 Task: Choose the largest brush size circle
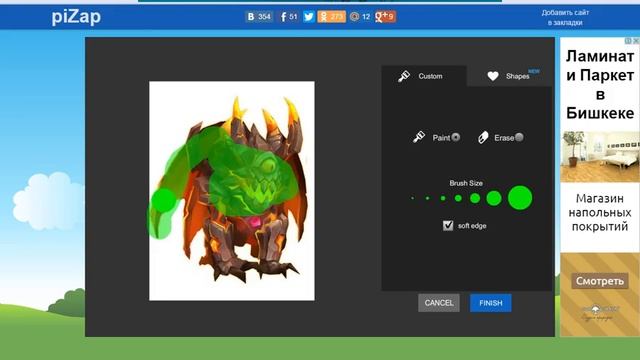[x=520, y=198]
